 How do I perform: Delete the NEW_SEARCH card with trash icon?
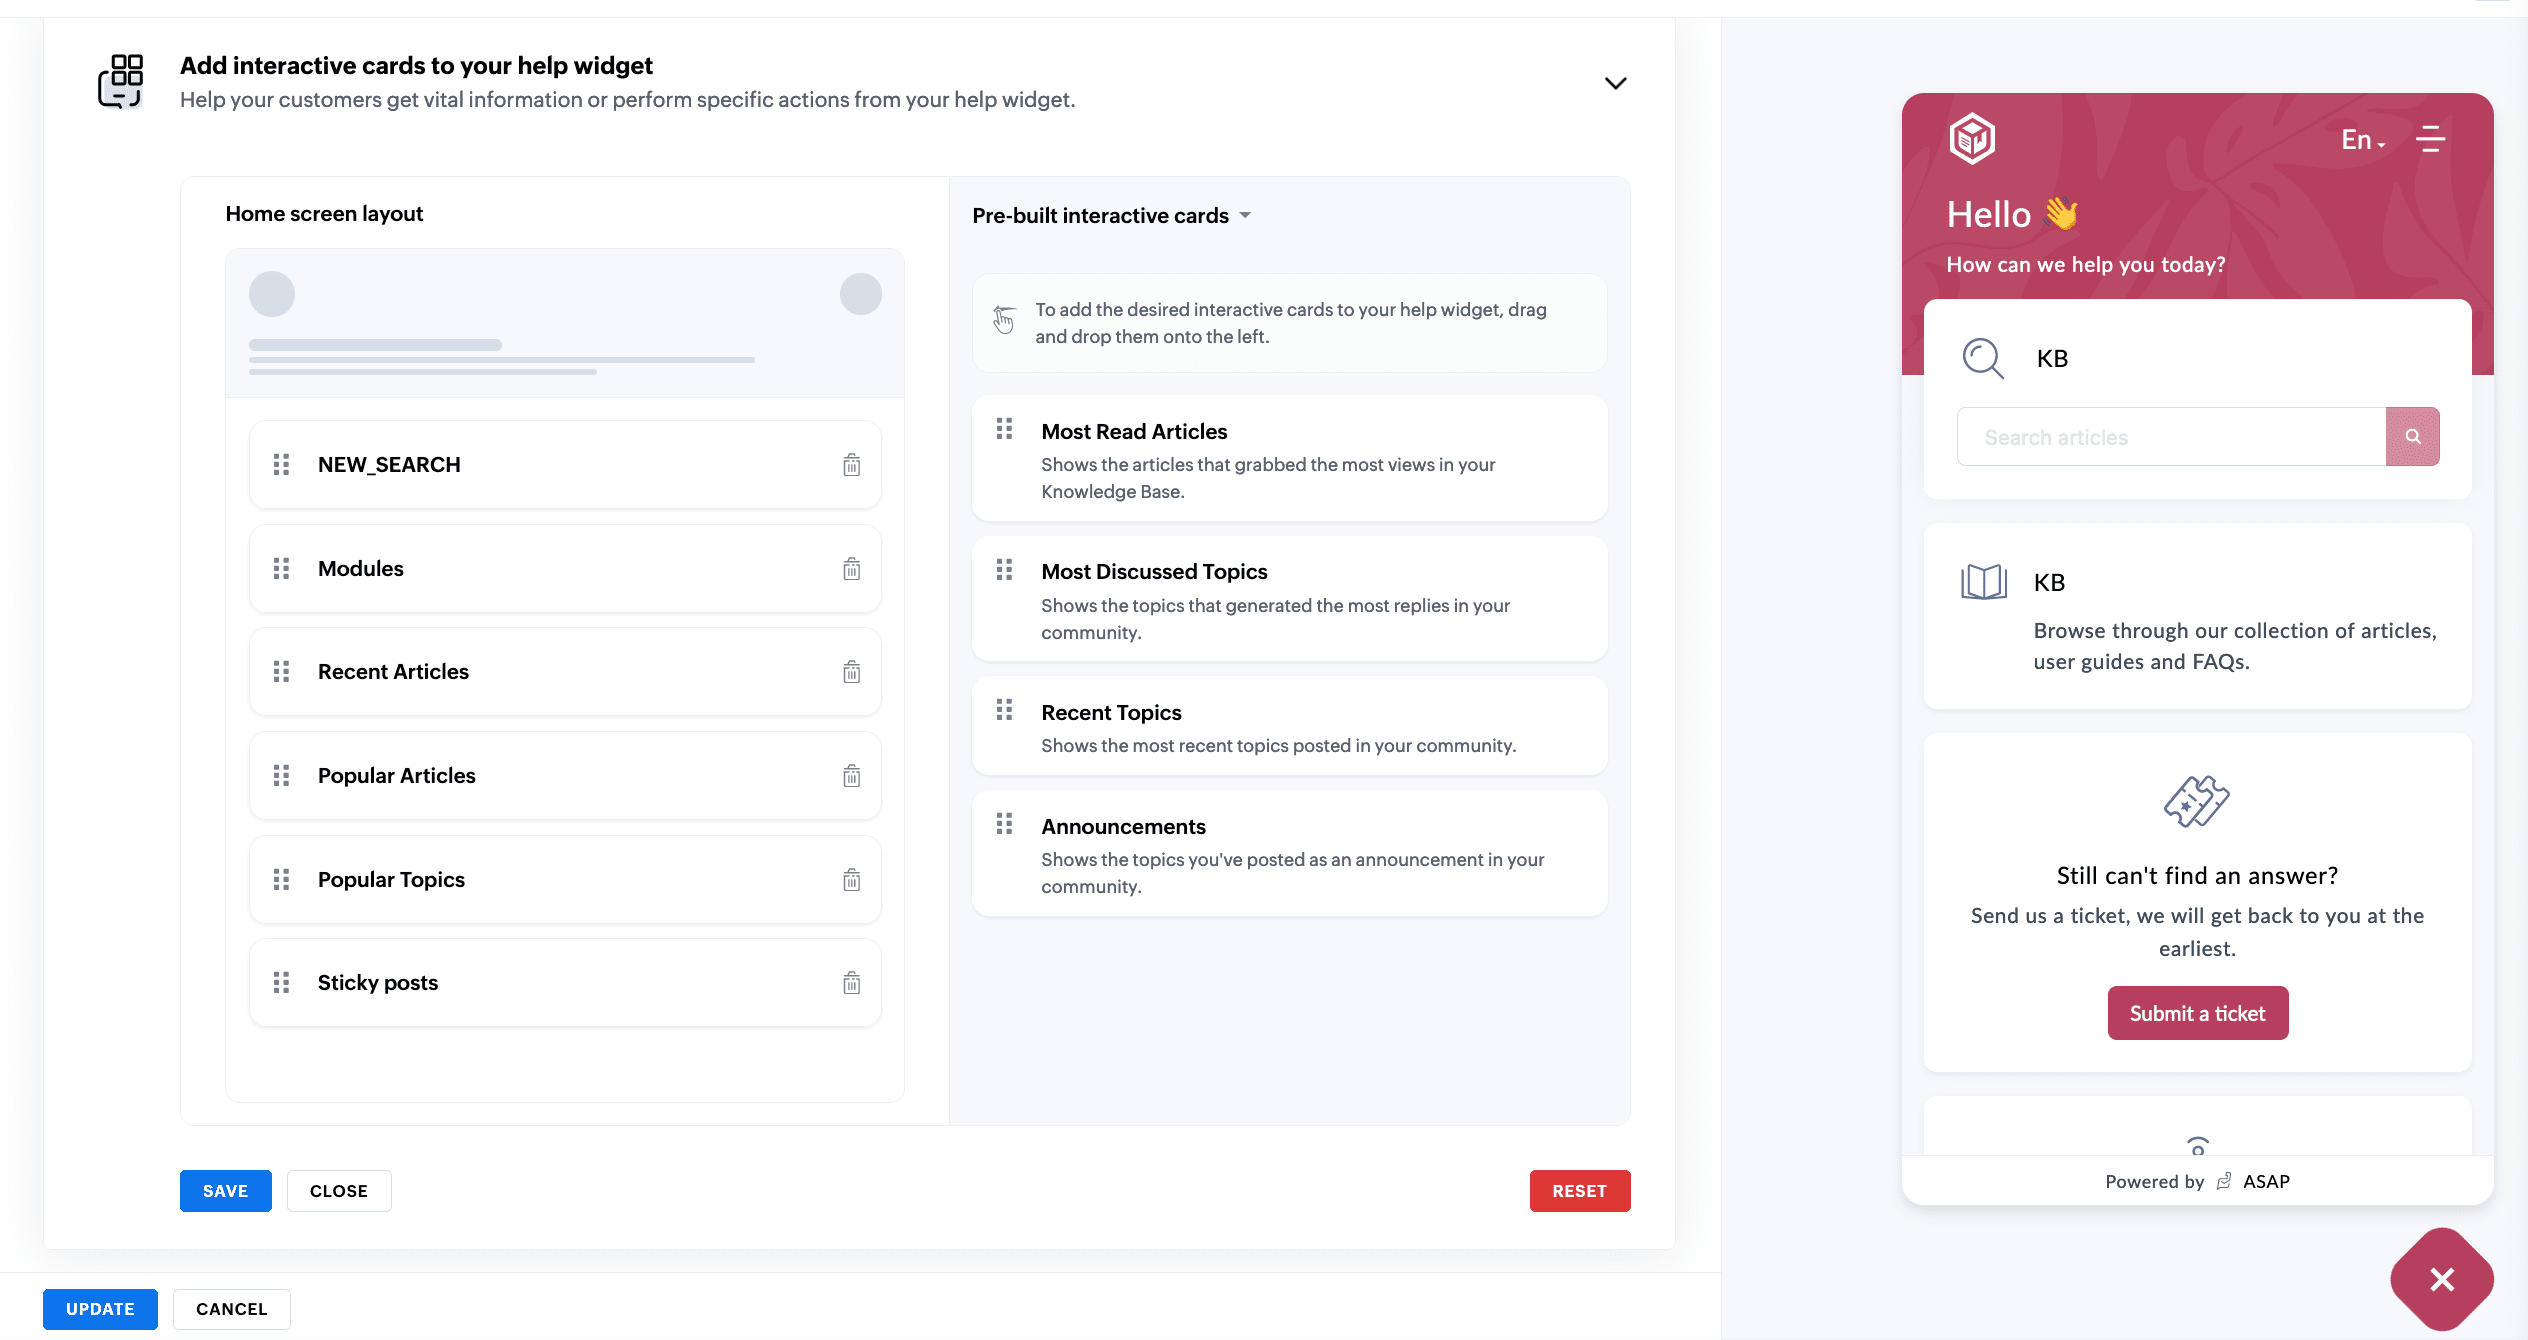(x=851, y=465)
